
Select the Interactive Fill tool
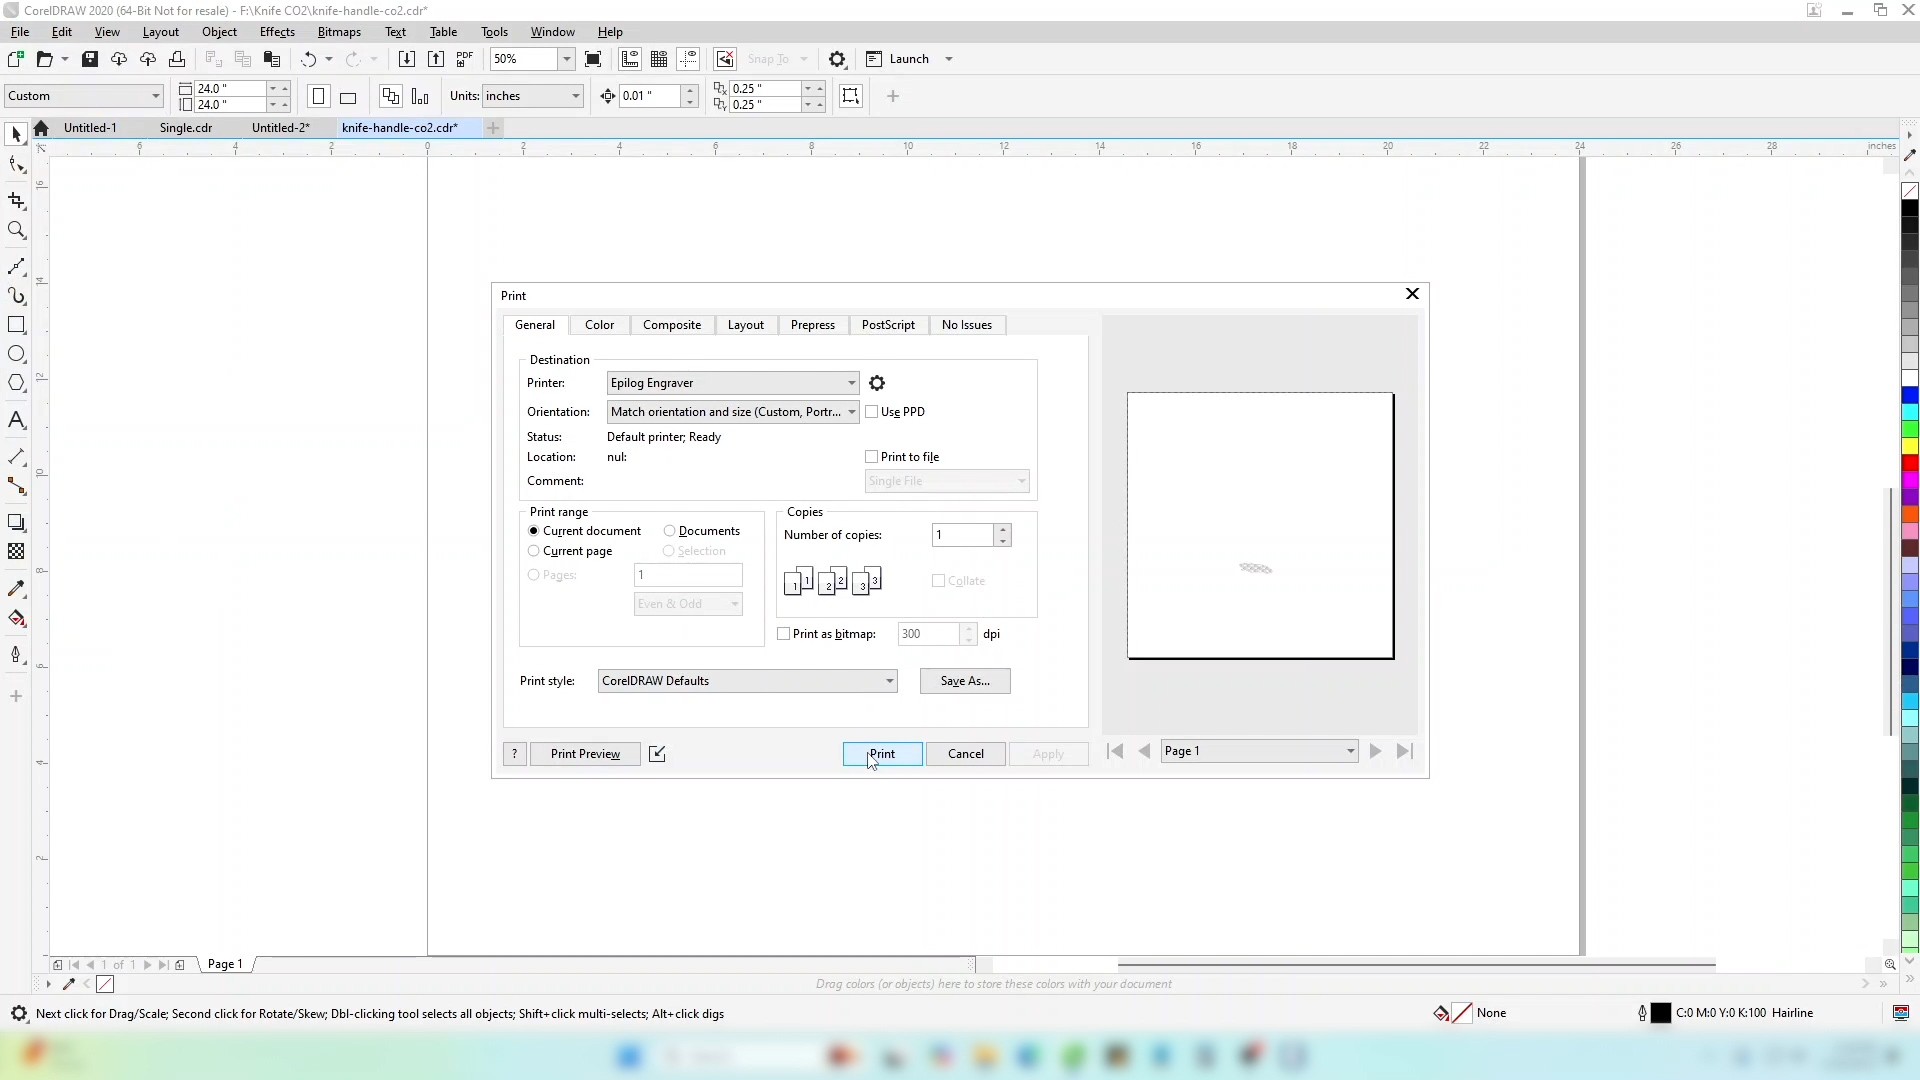coord(16,618)
